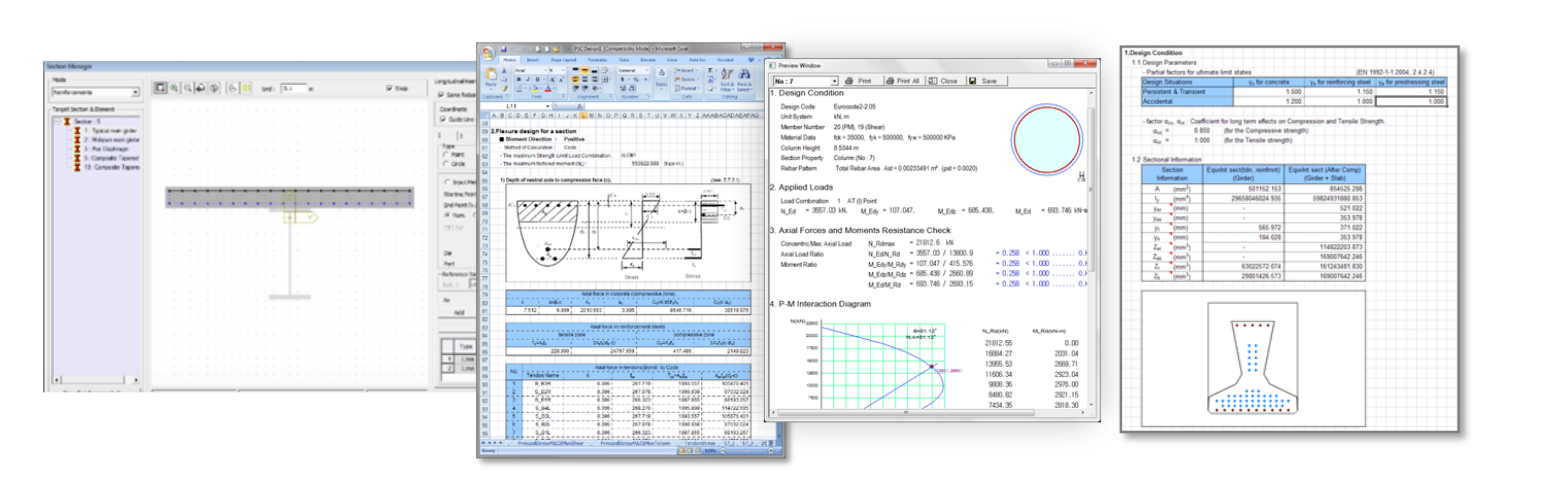Click the Grid value input field in Section Manager
Screen dimensions: 1552x502
point(294,88)
